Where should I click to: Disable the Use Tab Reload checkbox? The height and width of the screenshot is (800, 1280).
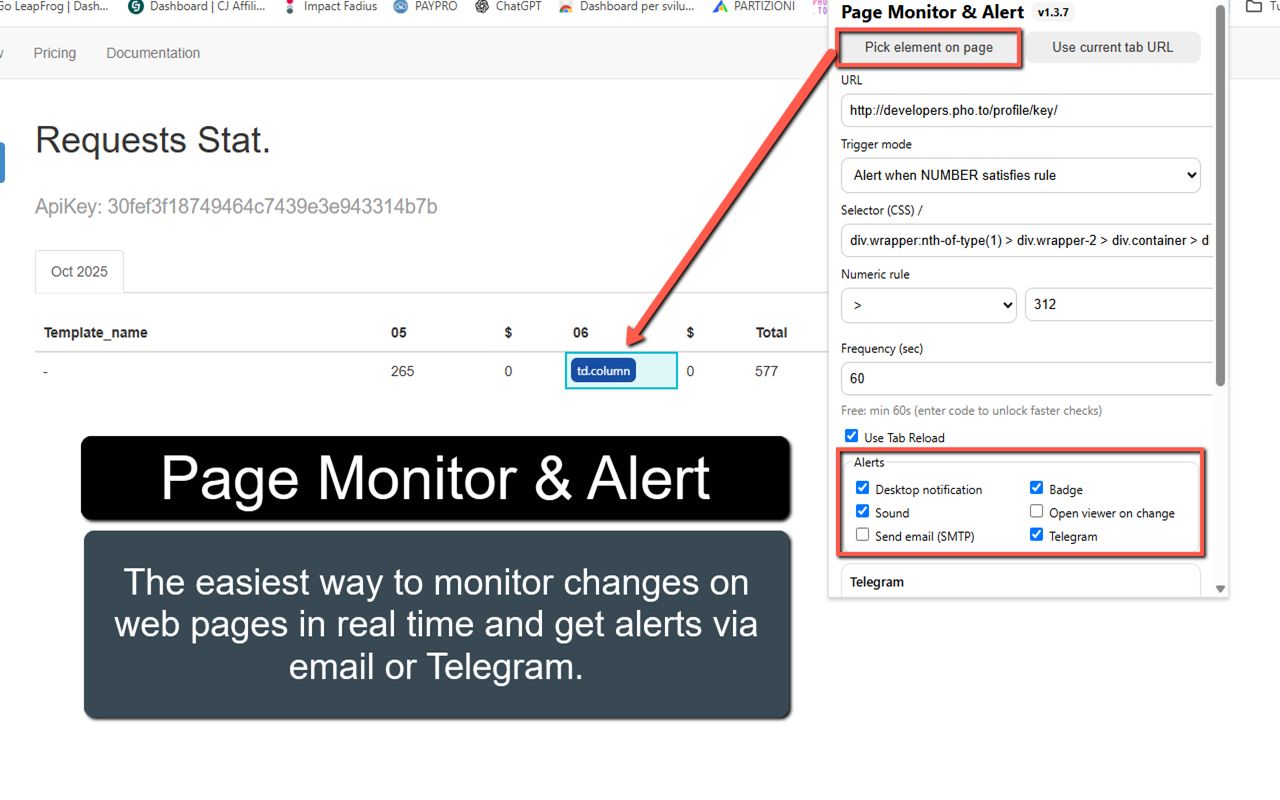tap(851, 435)
